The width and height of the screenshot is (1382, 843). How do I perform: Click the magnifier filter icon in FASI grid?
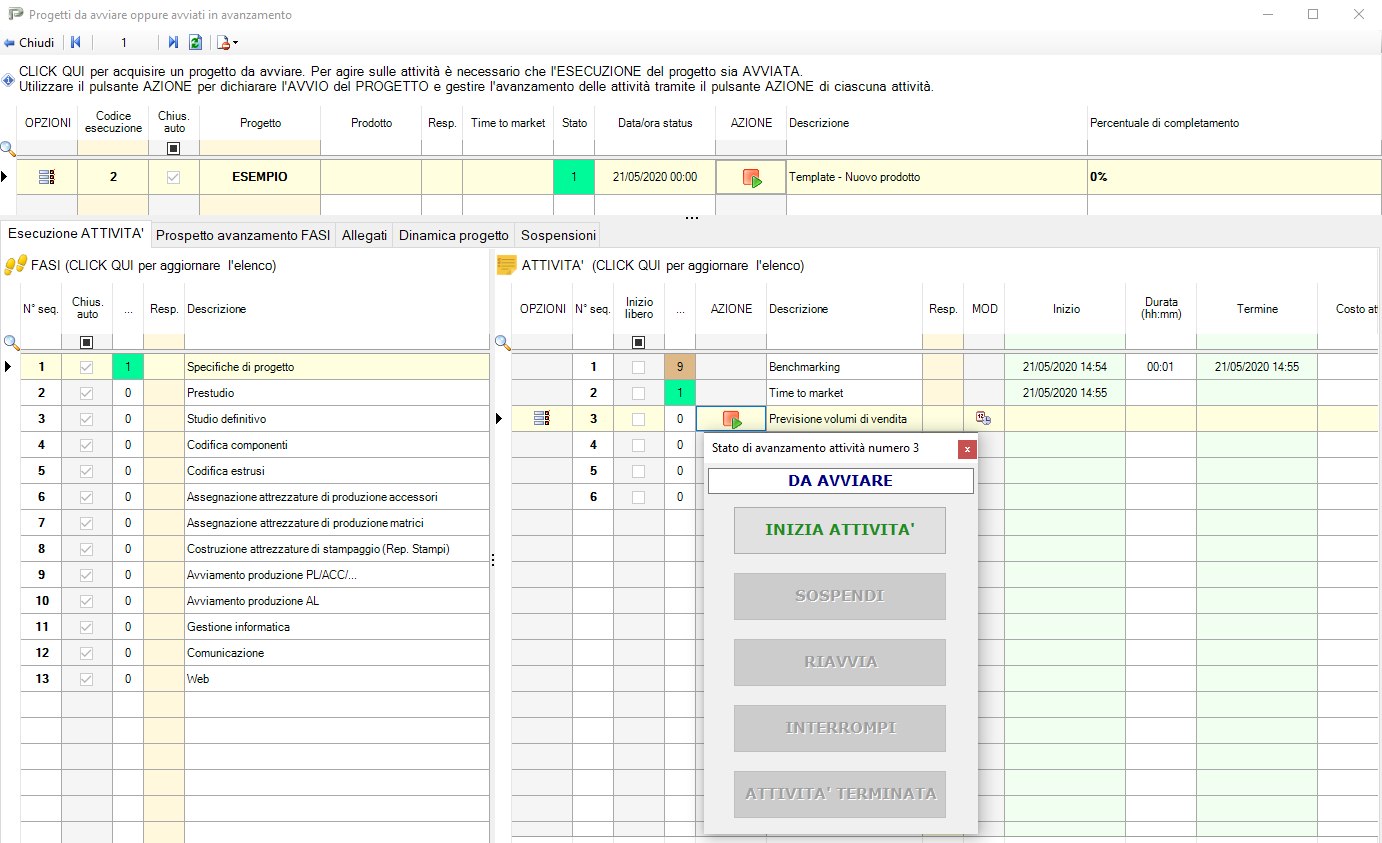tap(11, 342)
